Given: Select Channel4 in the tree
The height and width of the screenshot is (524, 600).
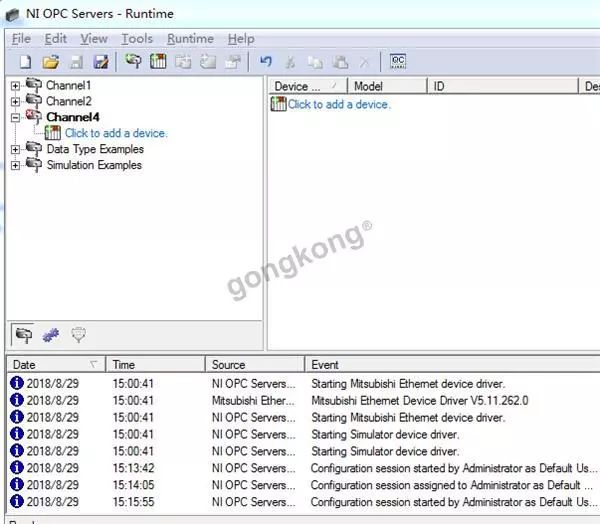Looking at the screenshot, I should [73, 117].
